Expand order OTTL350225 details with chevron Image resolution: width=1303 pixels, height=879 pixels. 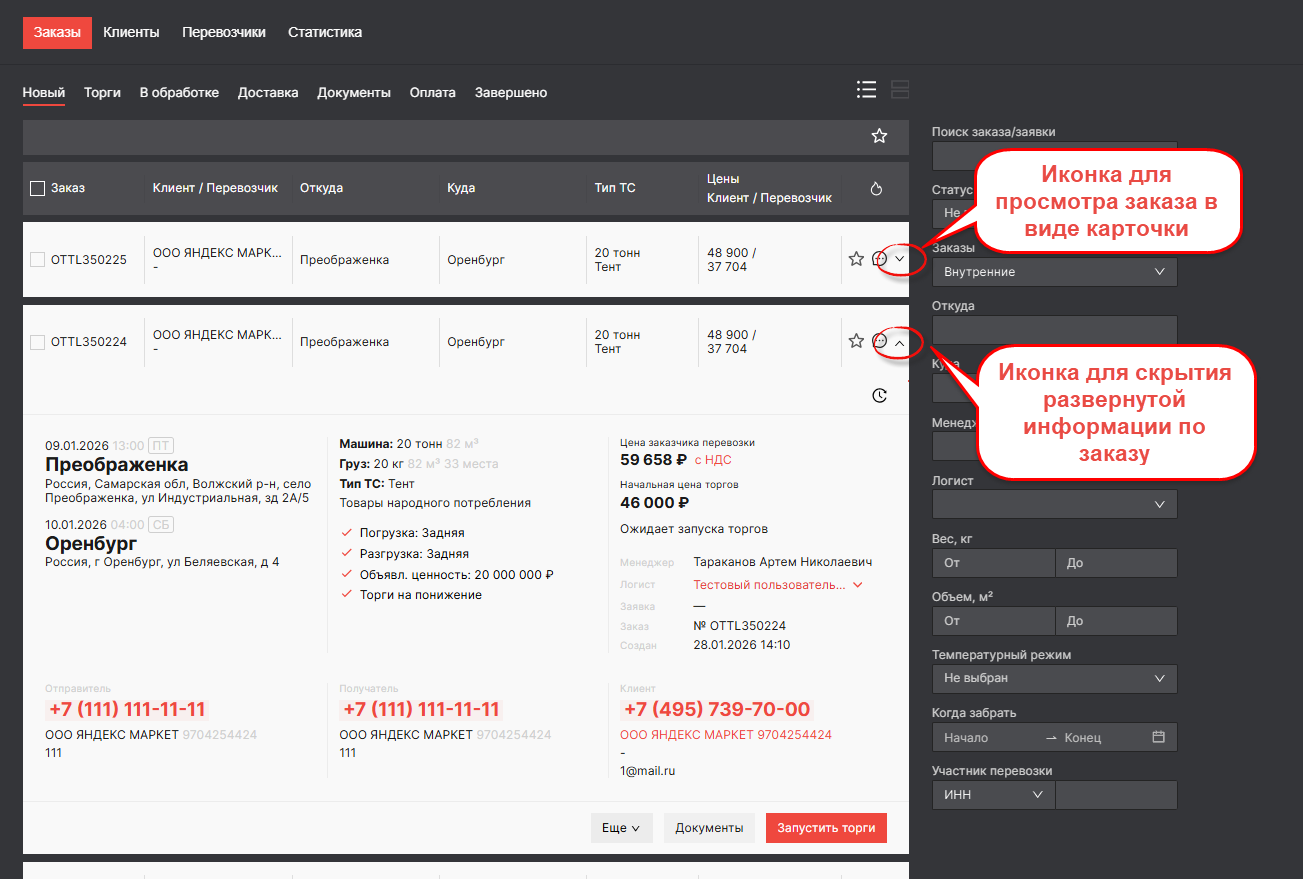[899, 259]
